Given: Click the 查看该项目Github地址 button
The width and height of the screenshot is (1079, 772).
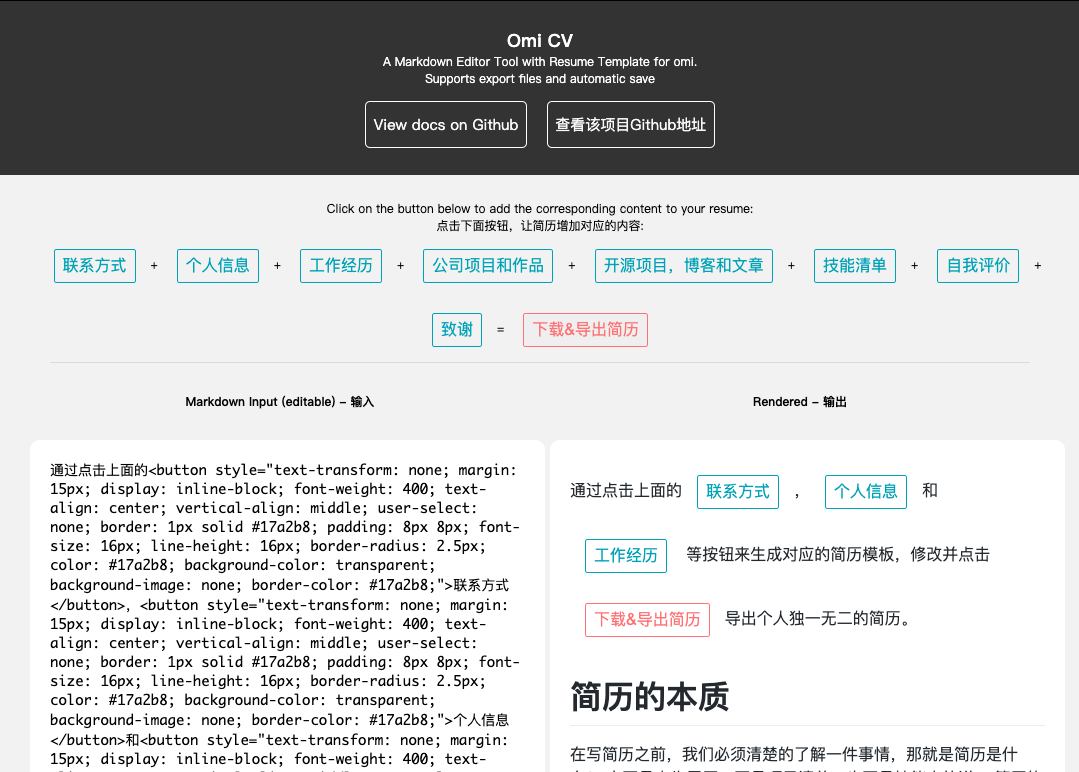Looking at the screenshot, I should [630, 125].
